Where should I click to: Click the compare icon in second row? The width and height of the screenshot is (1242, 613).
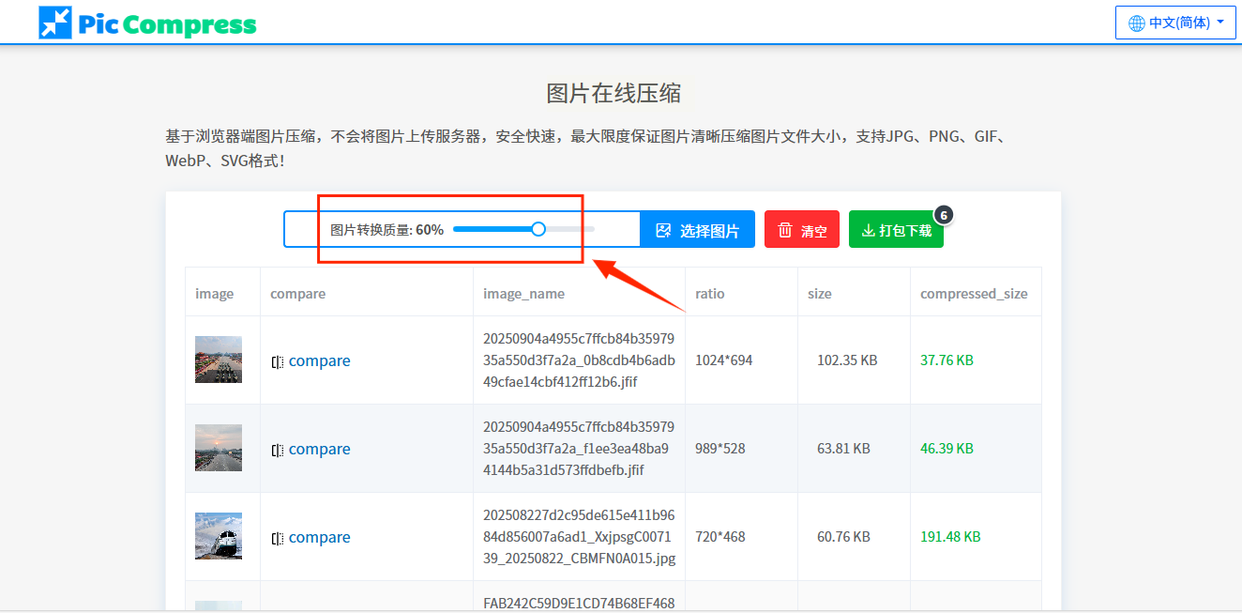pyautogui.click(x=278, y=450)
